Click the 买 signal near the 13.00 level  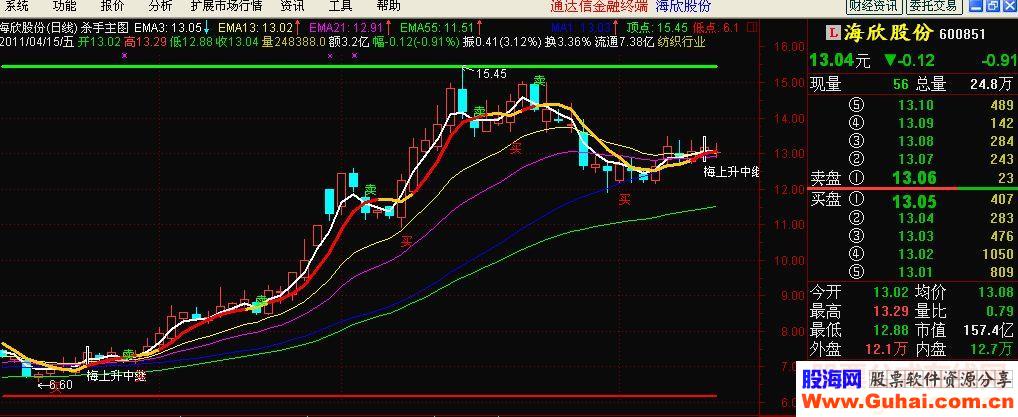click(x=515, y=149)
